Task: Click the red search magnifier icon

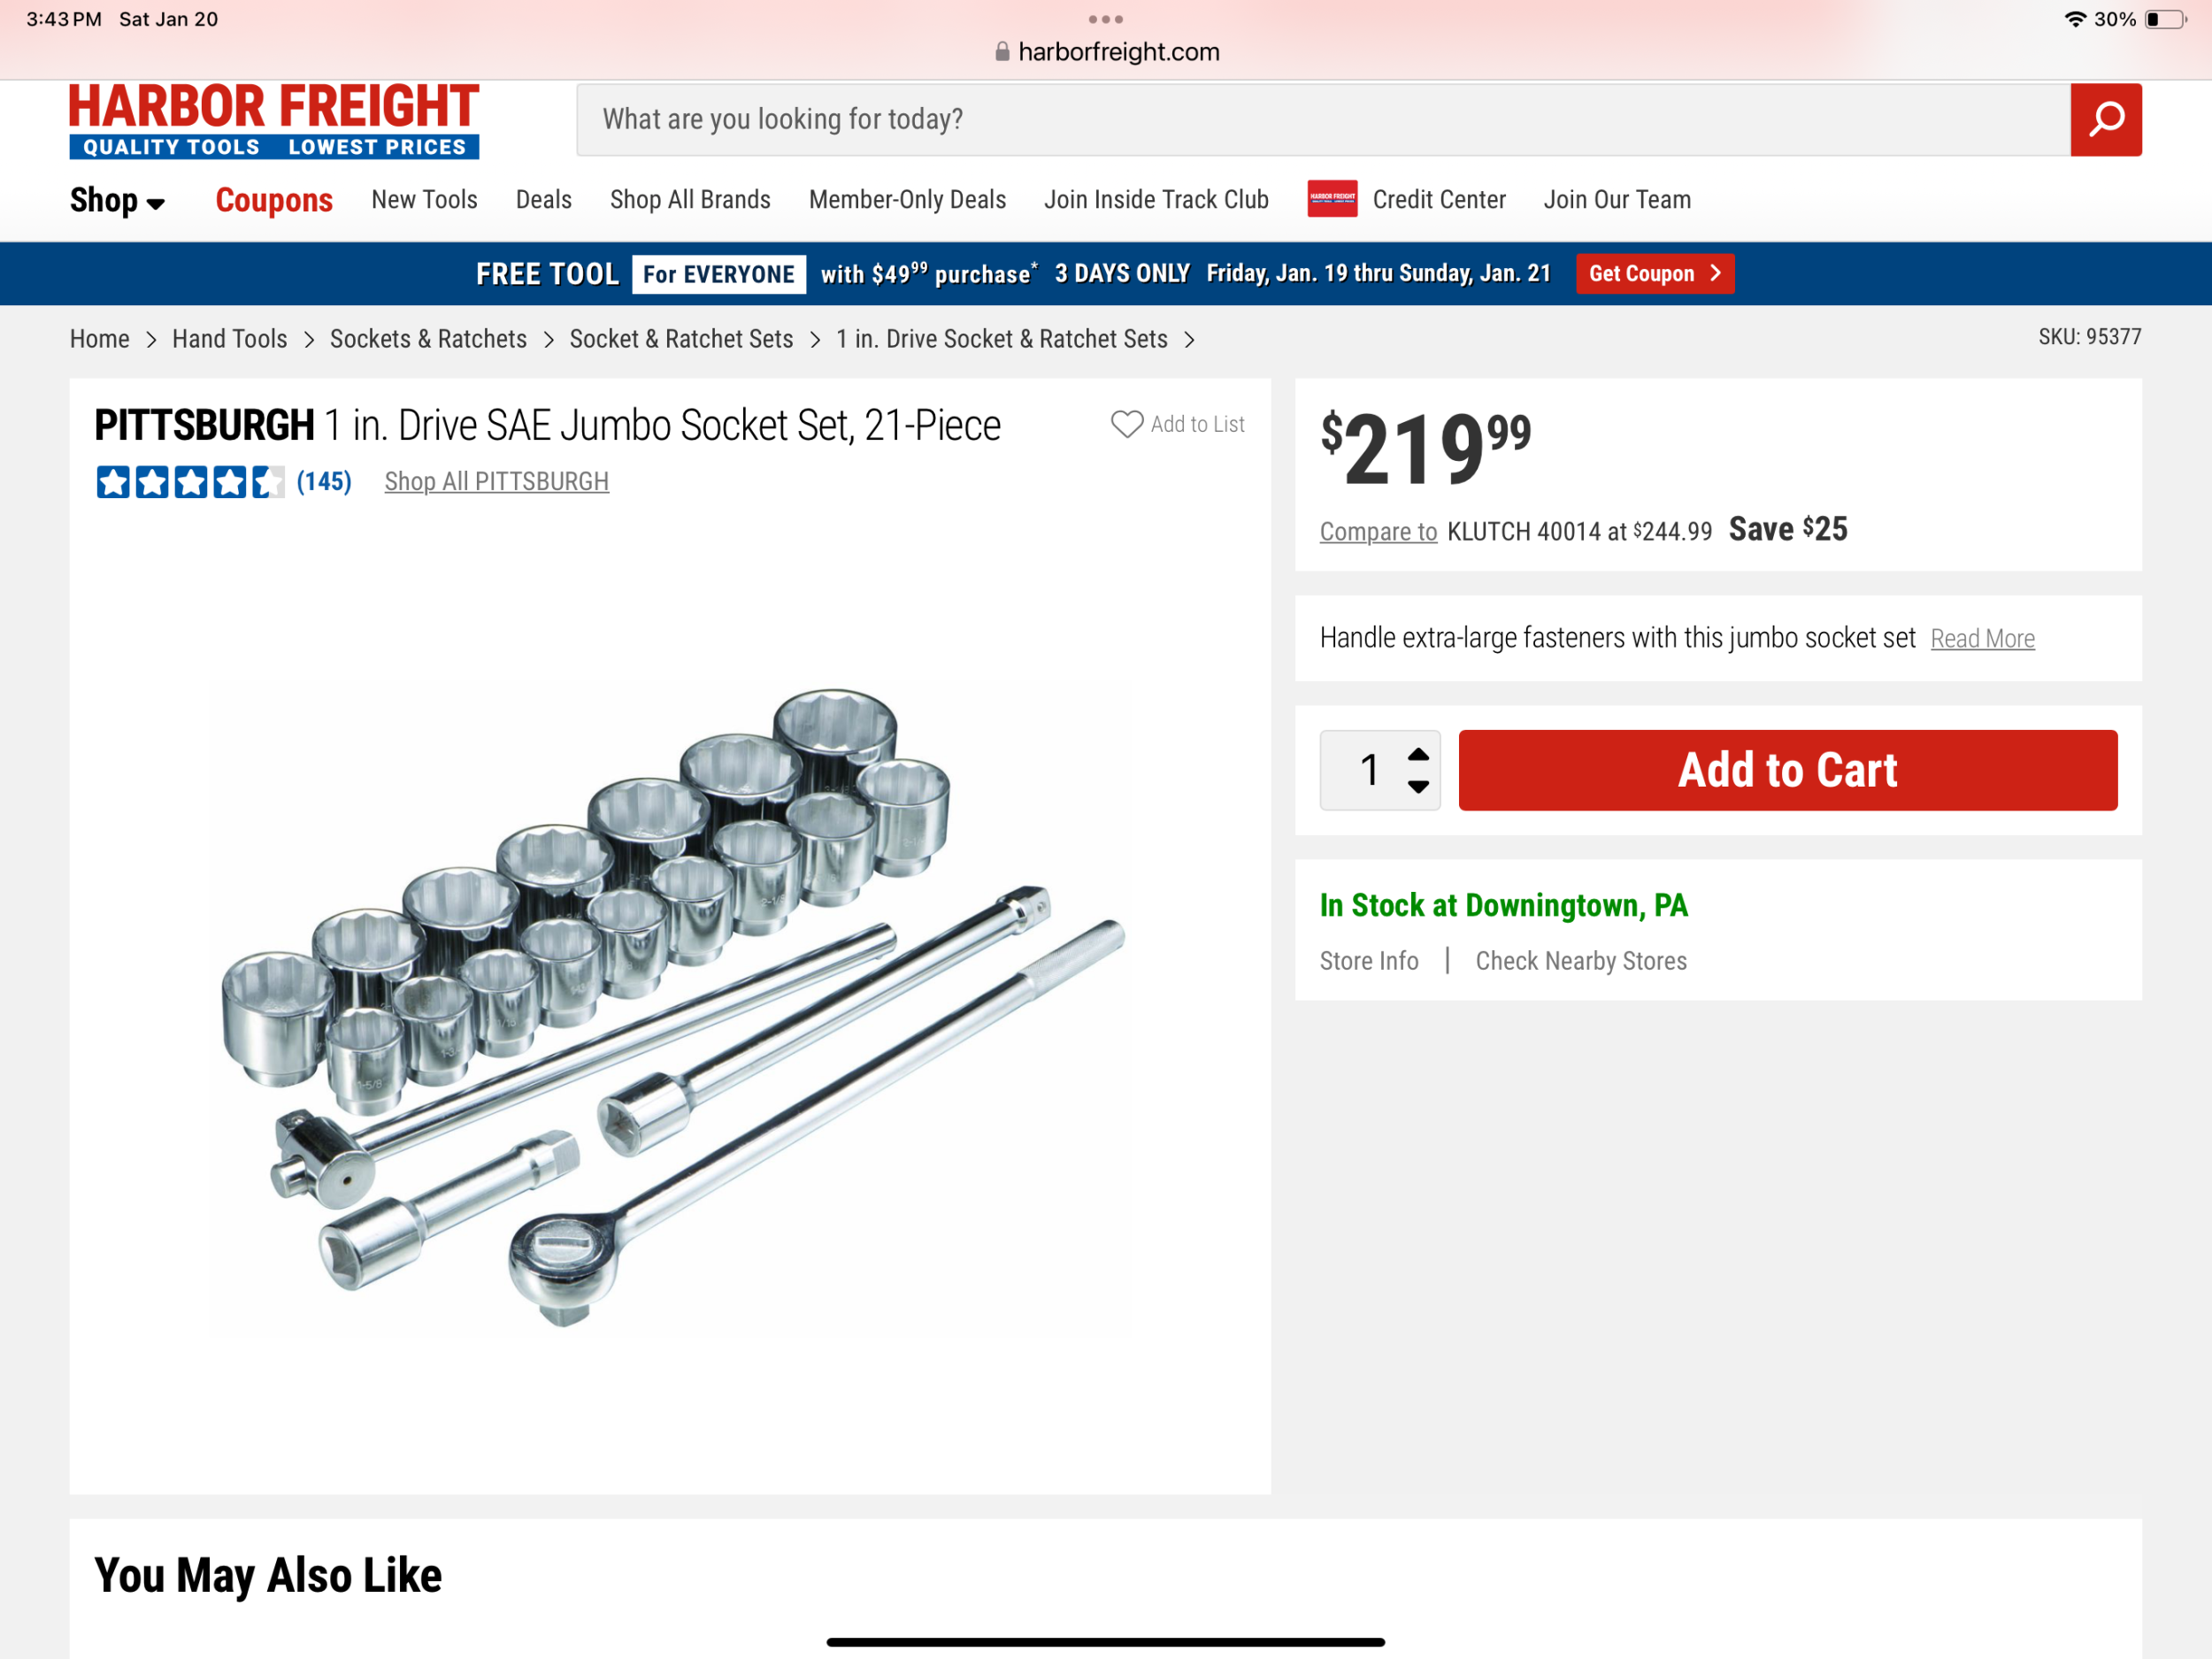Action: (x=2105, y=120)
